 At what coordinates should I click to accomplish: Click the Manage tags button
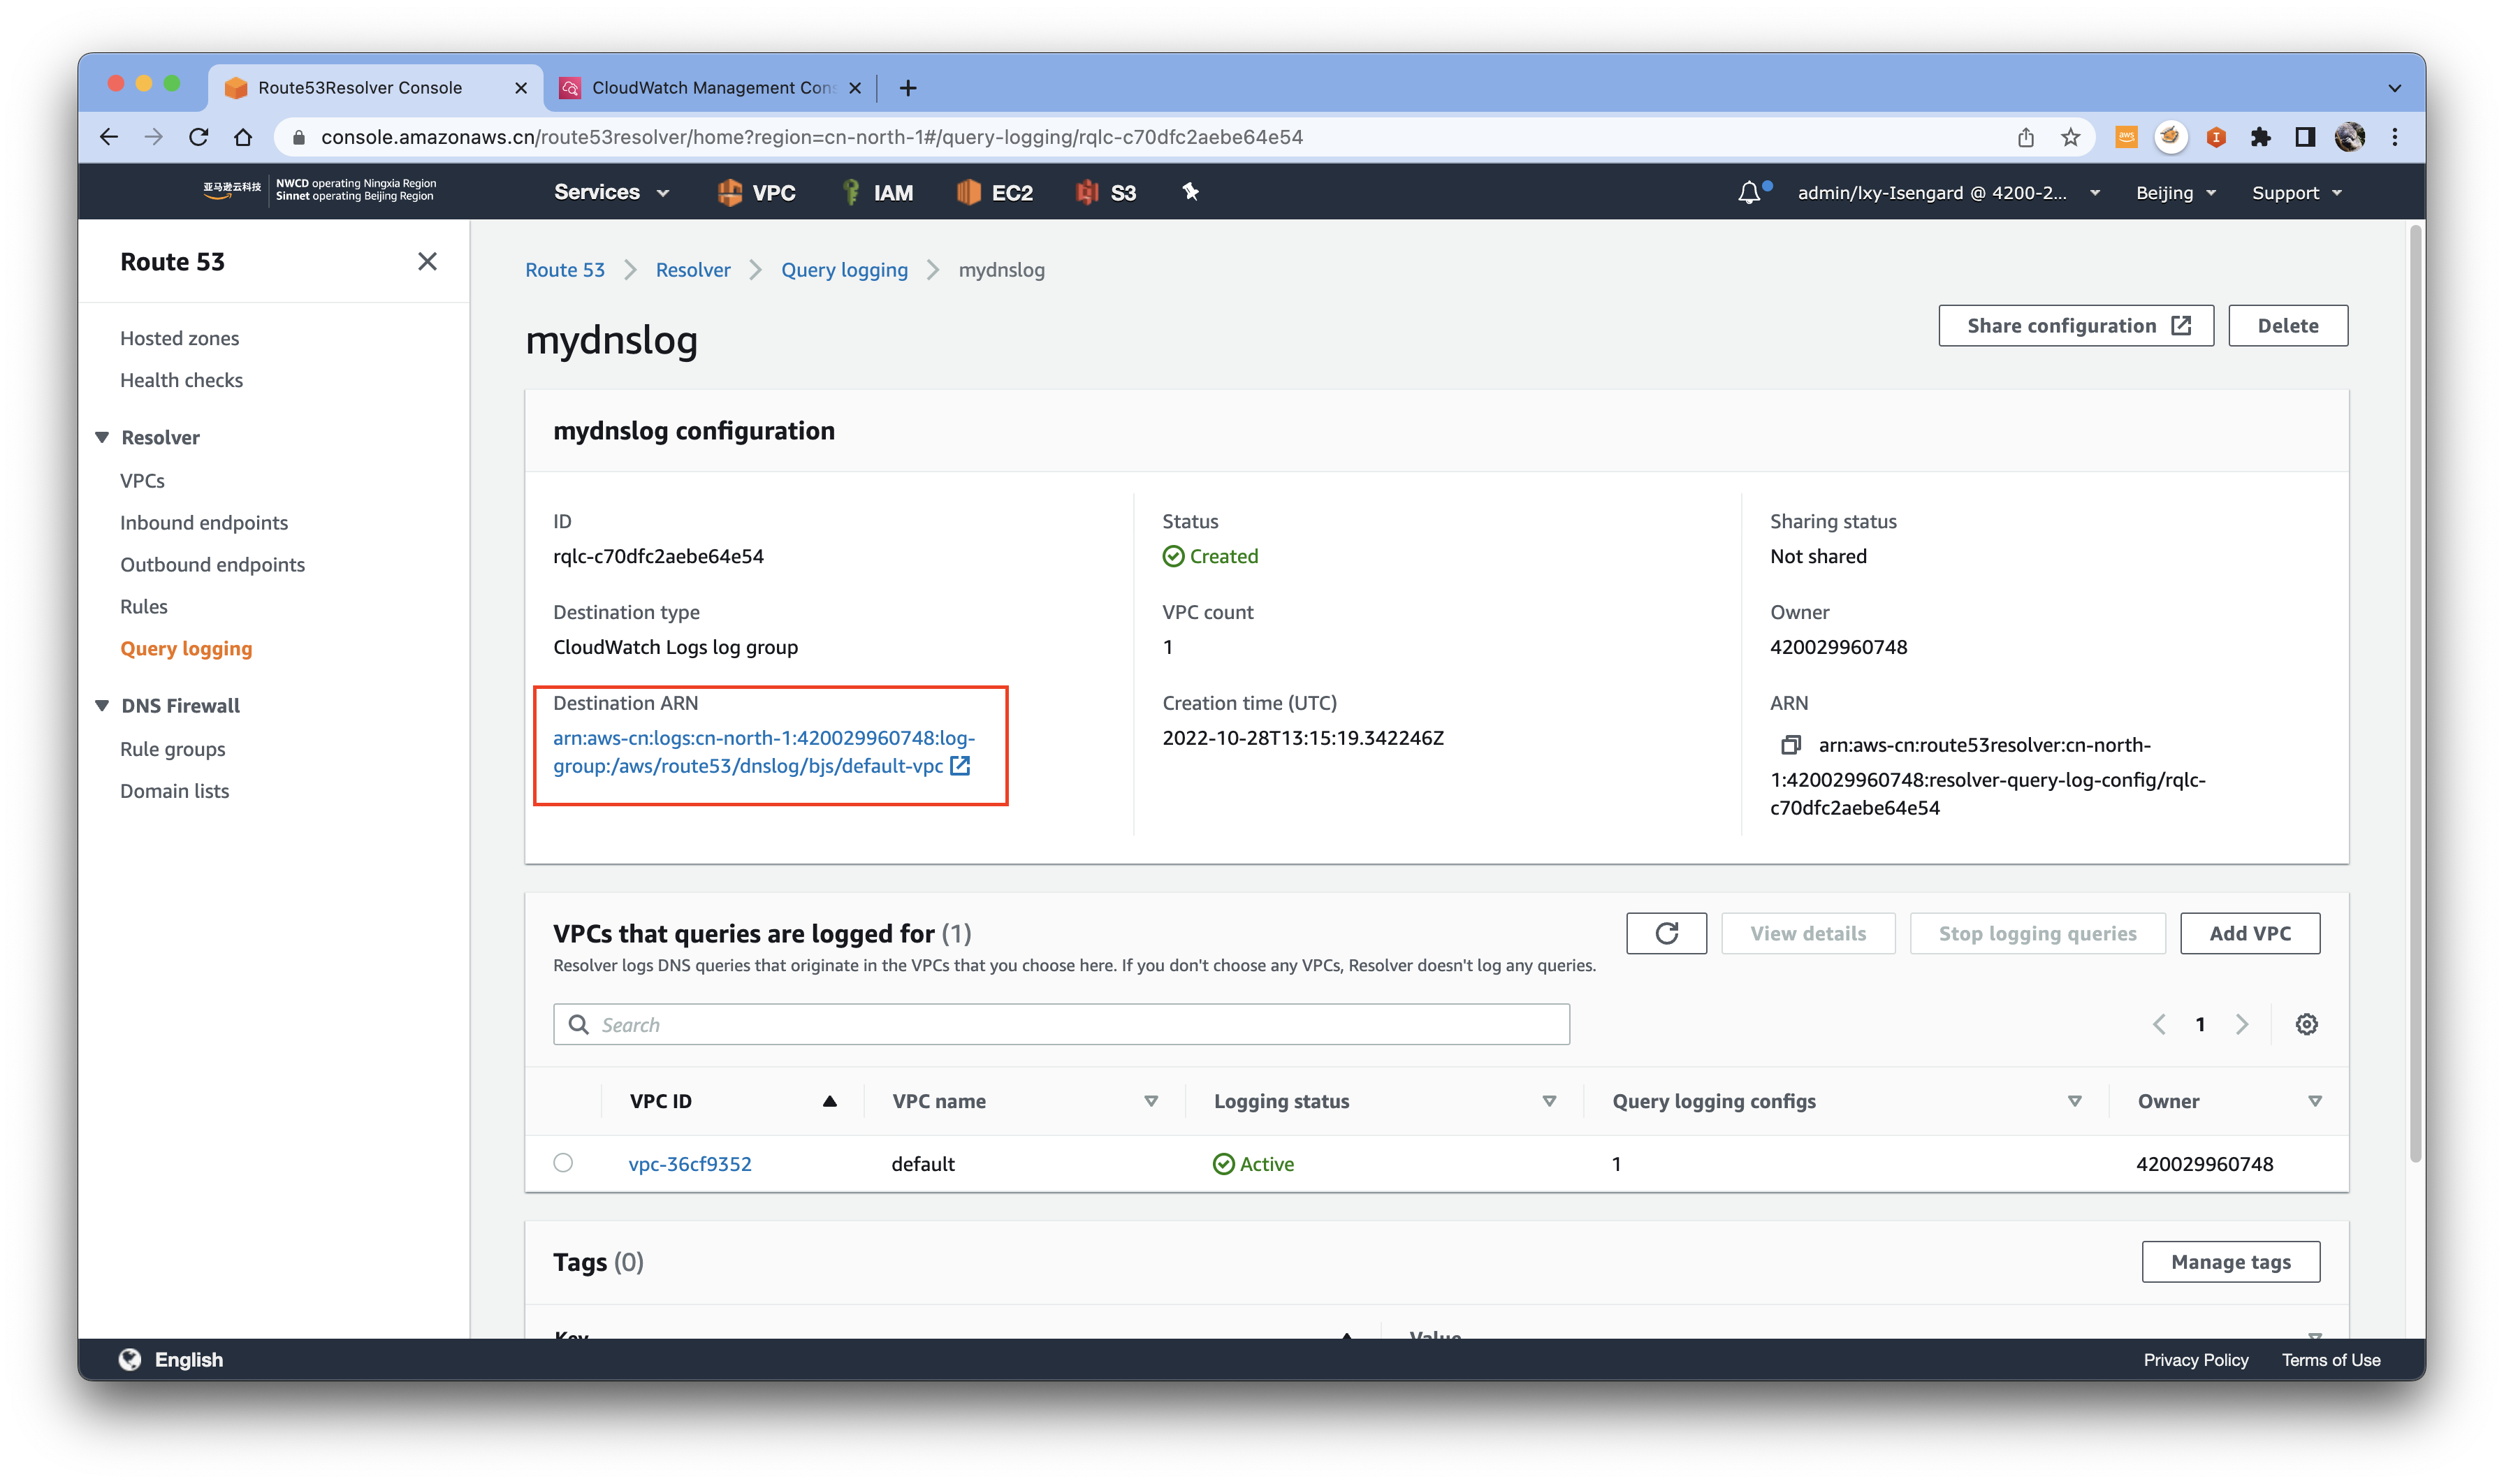point(2230,1262)
